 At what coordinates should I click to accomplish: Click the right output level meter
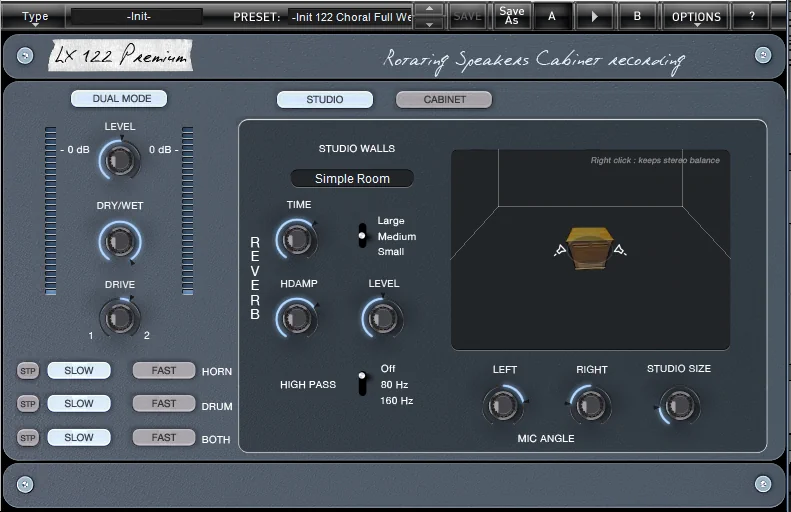tap(187, 210)
